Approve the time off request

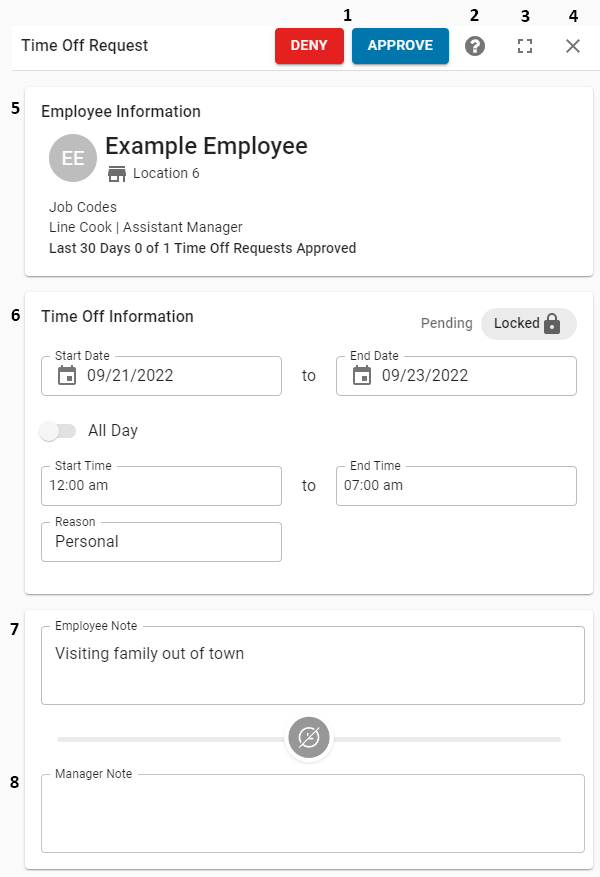400,45
